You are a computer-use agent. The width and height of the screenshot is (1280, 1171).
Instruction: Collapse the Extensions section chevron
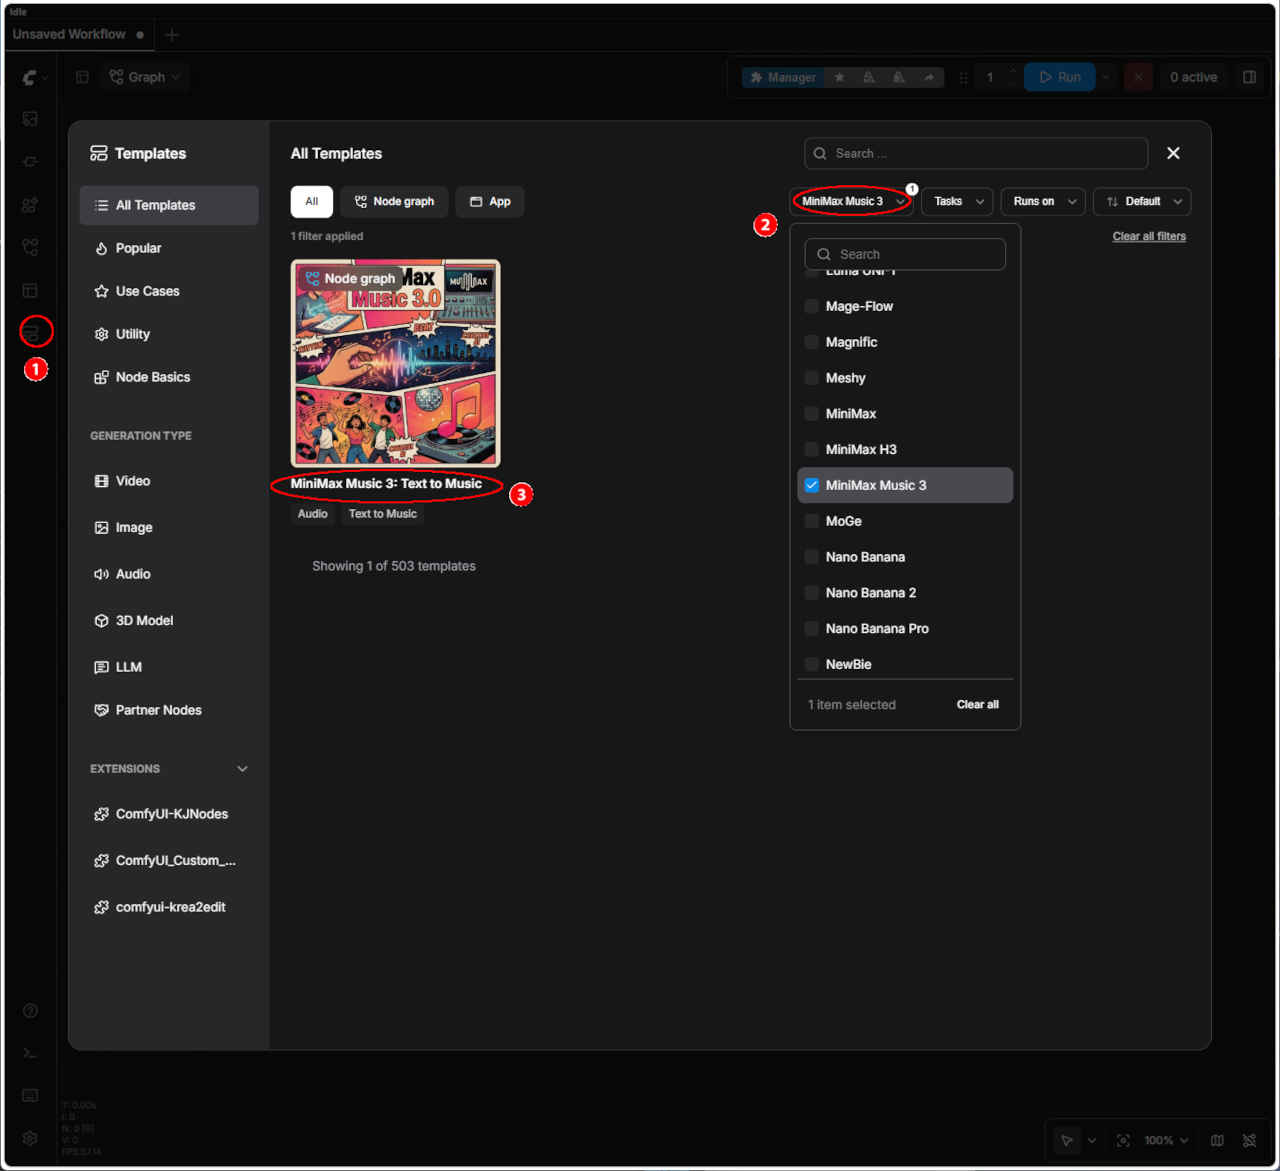pos(242,769)
